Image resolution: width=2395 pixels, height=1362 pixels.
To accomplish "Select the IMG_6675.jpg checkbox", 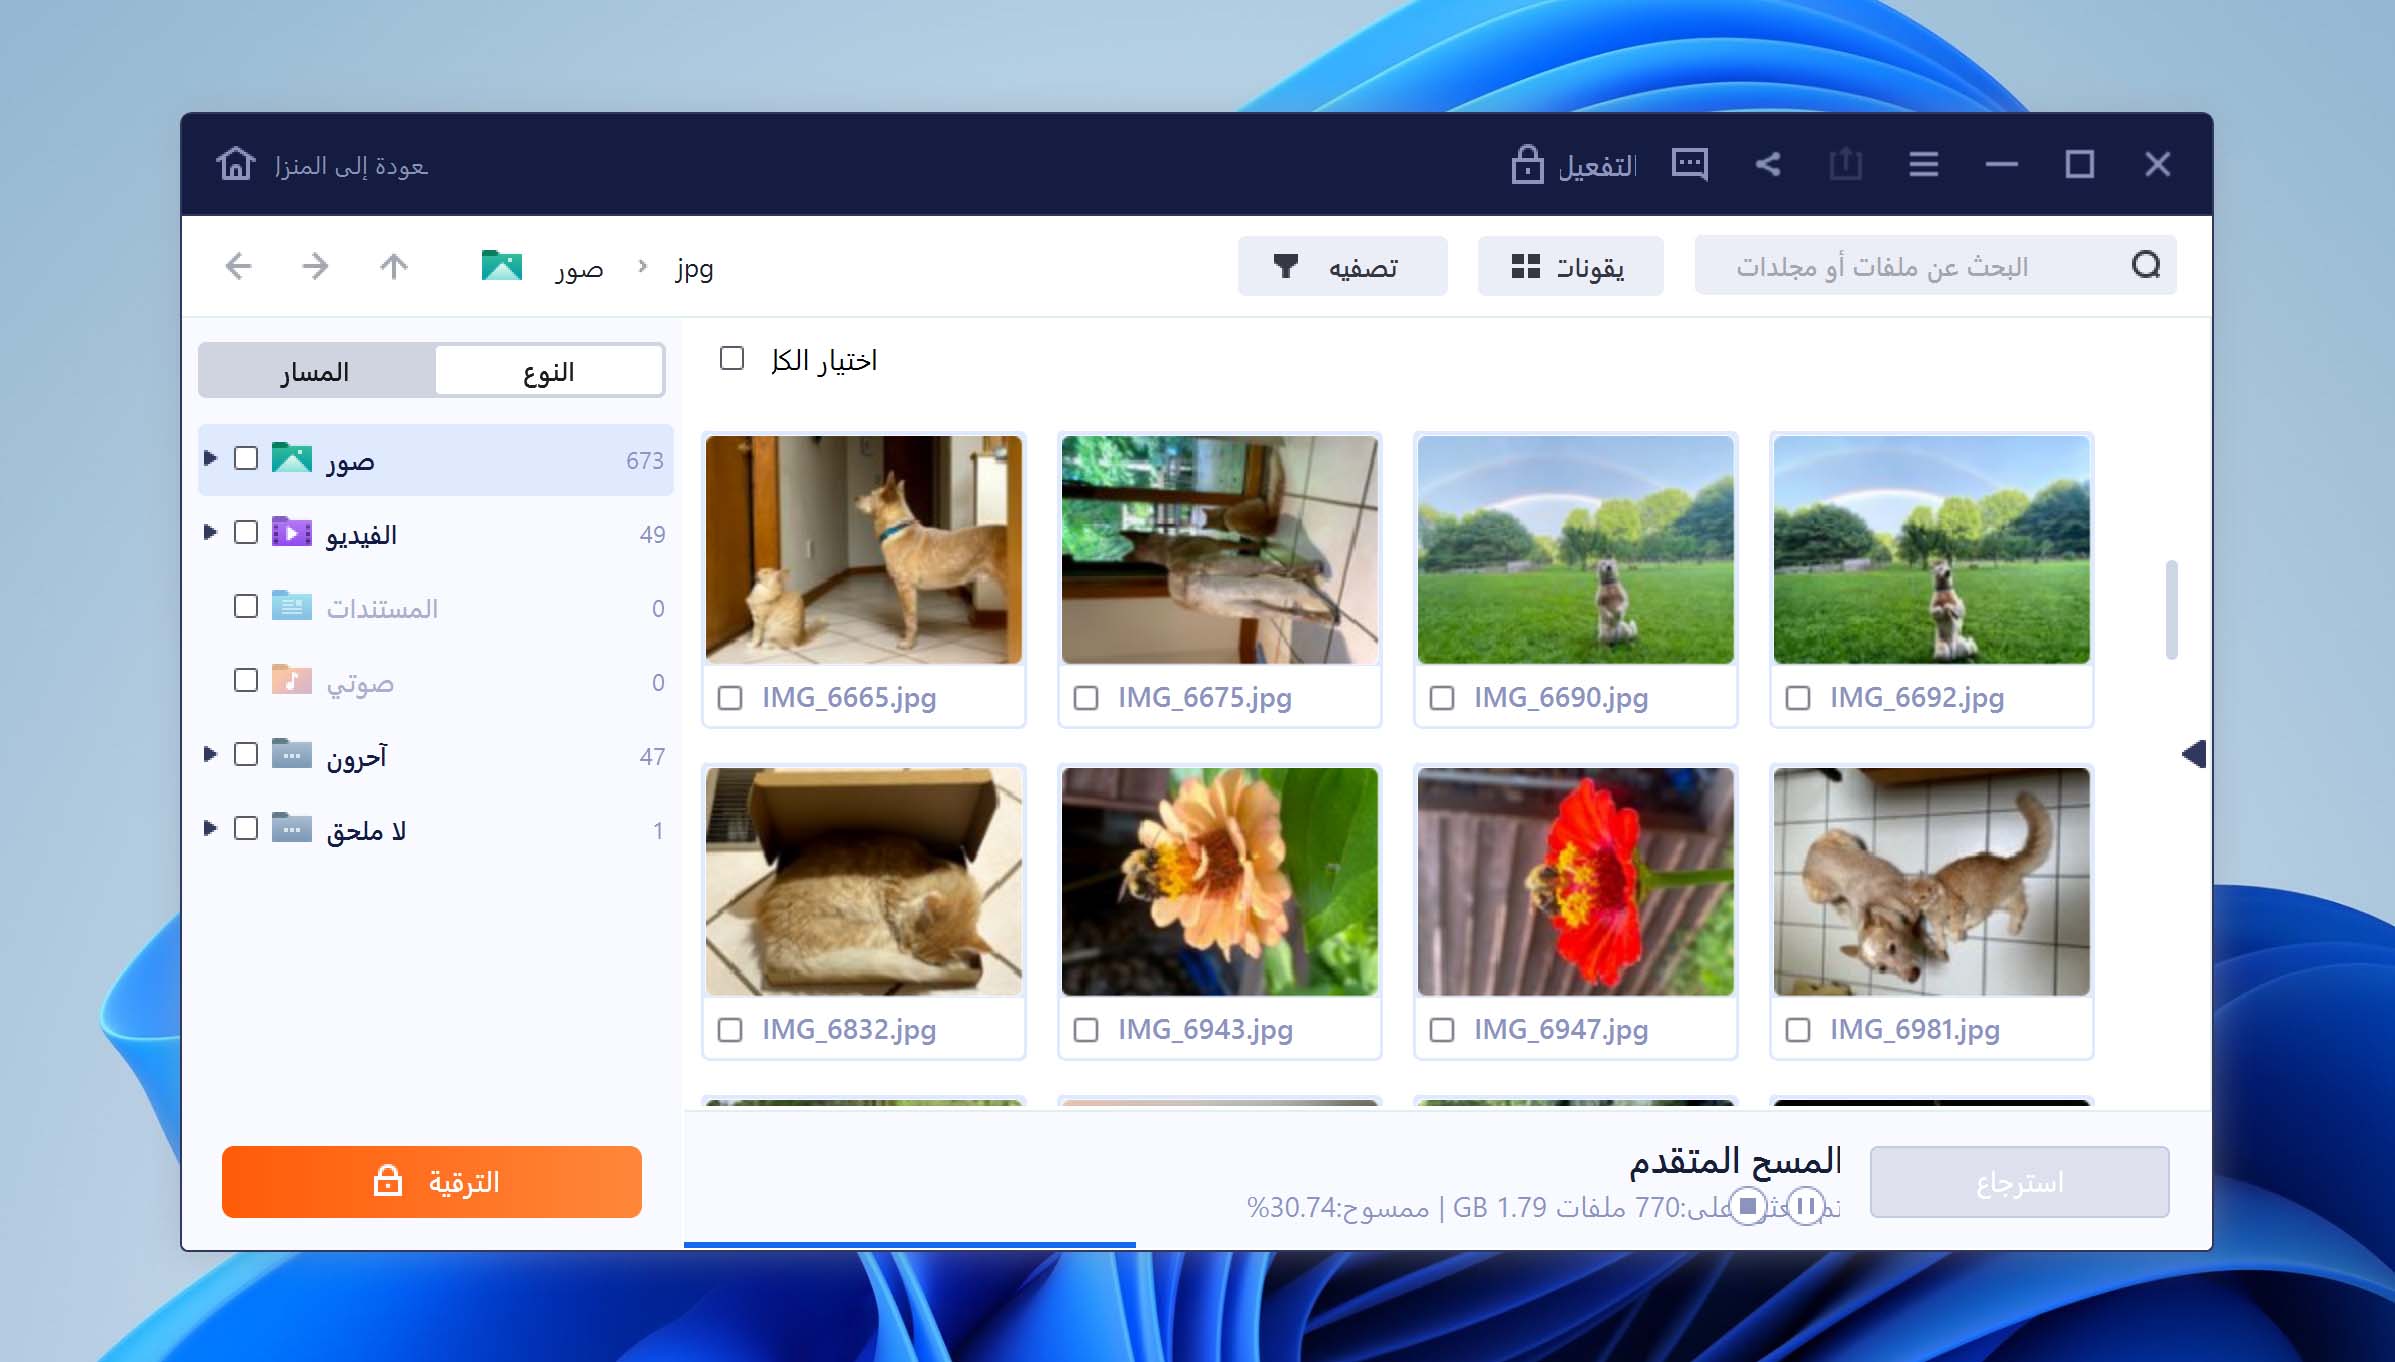I will click(1086, 698).
